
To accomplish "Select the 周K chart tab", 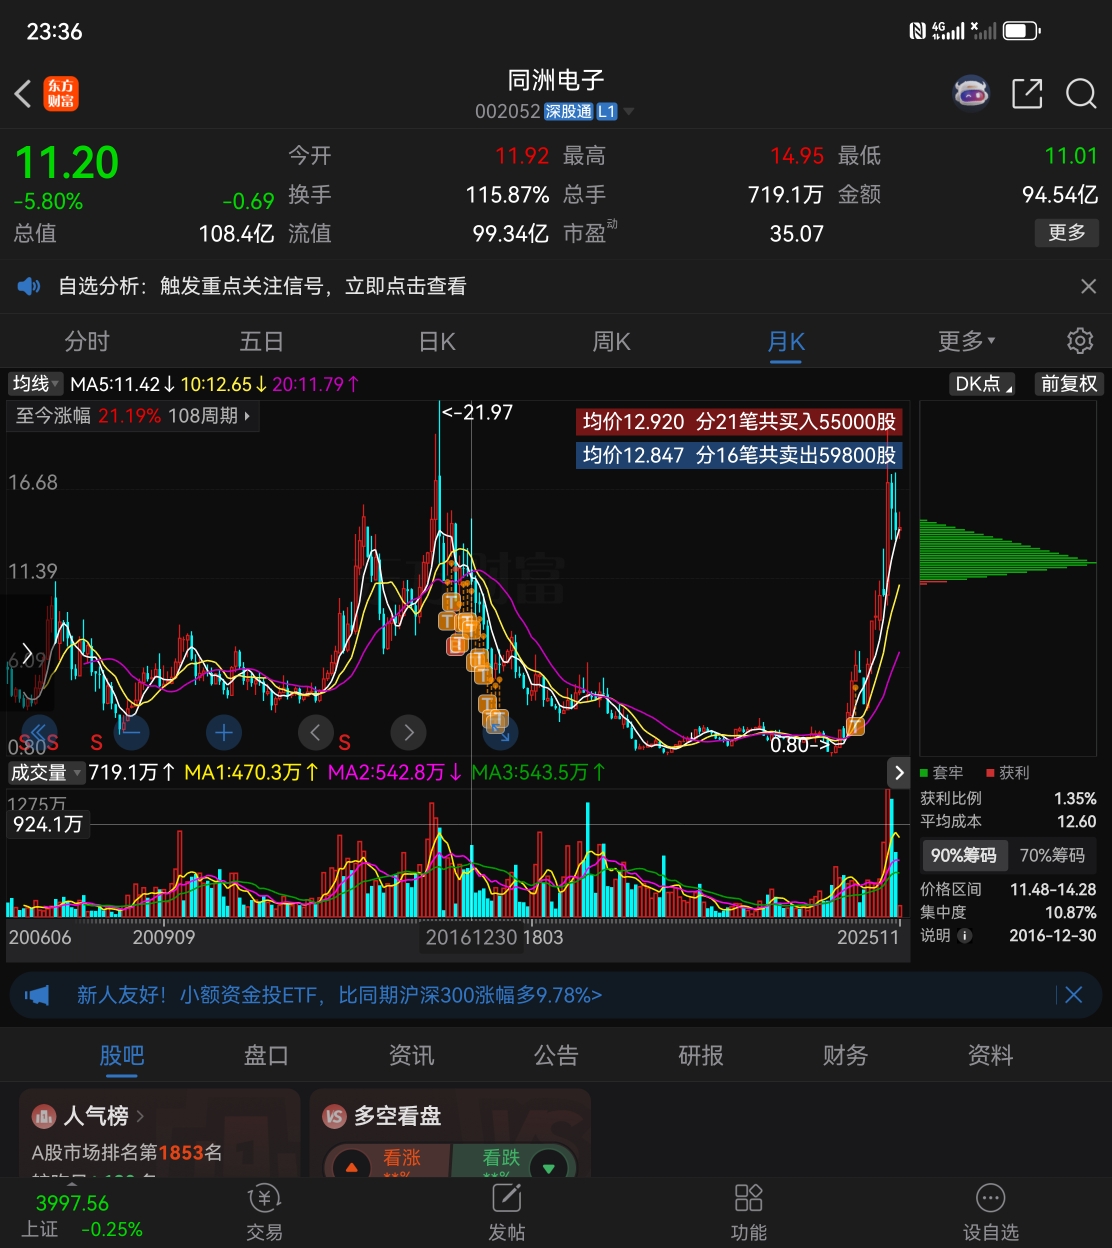I will 612,342.
